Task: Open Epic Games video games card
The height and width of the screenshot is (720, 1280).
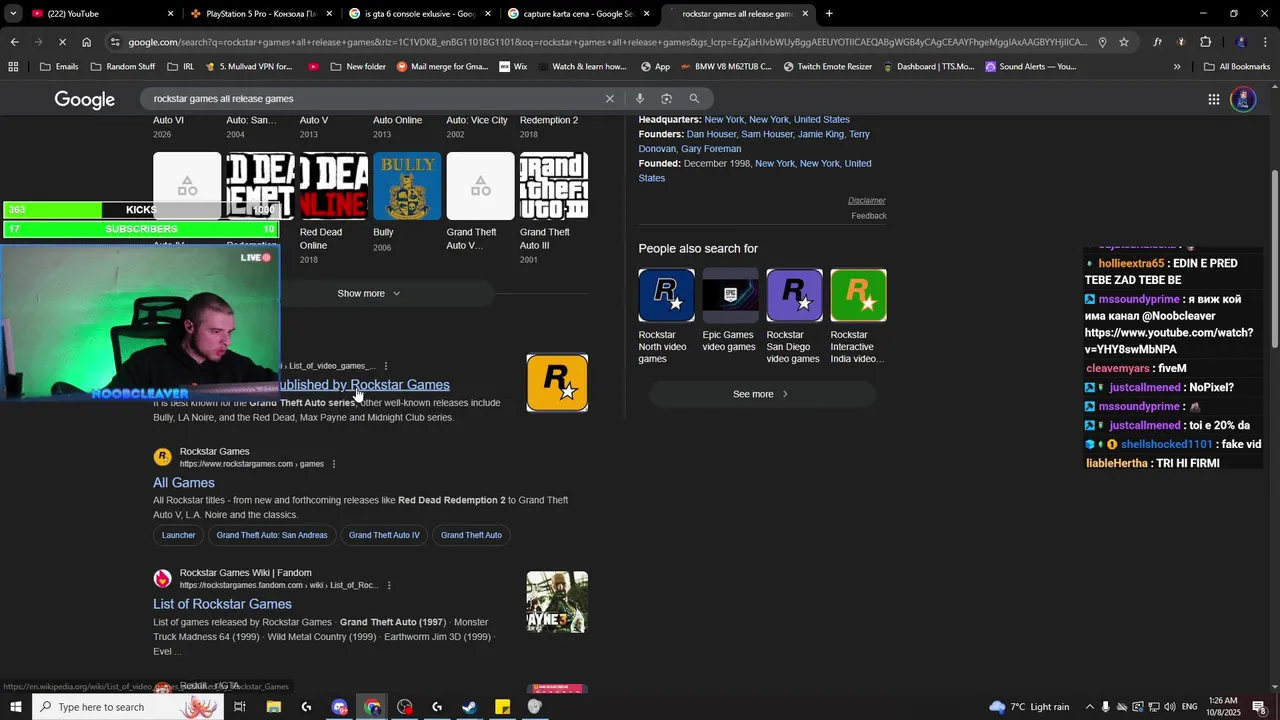Action: tap(730, 311)
